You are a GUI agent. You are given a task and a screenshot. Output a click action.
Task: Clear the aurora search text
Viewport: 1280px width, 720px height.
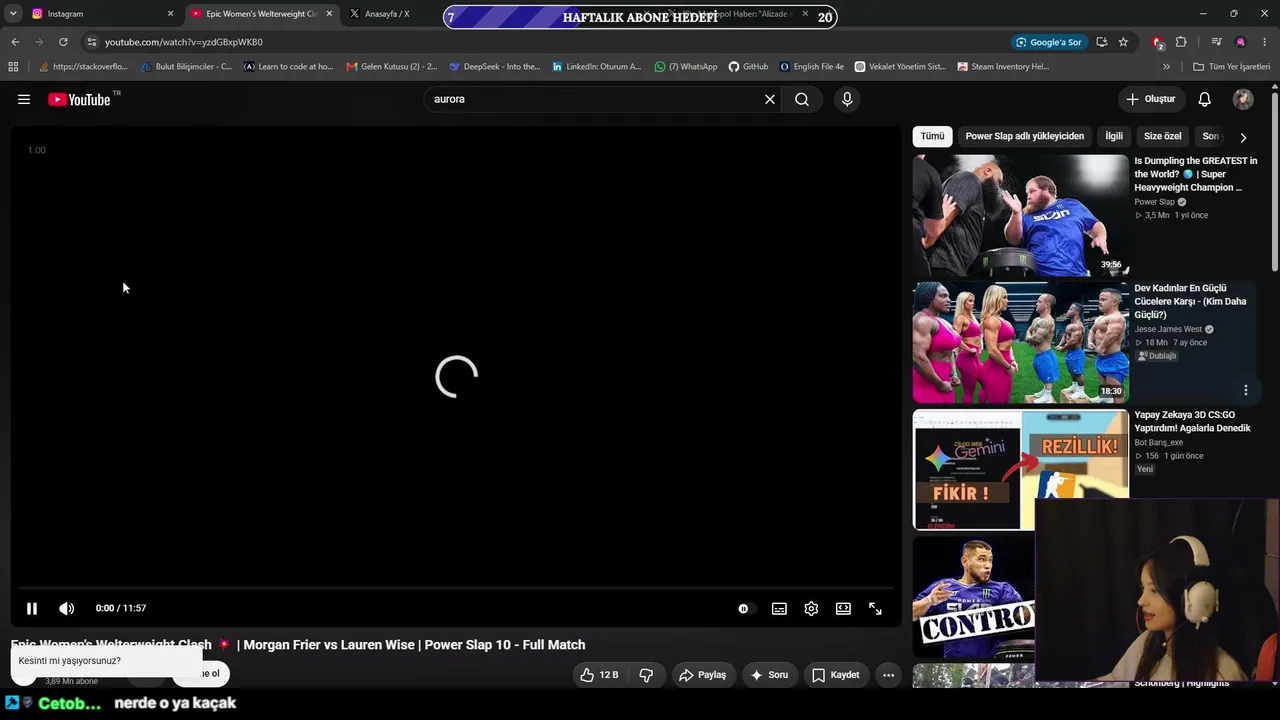coord(770,99)
